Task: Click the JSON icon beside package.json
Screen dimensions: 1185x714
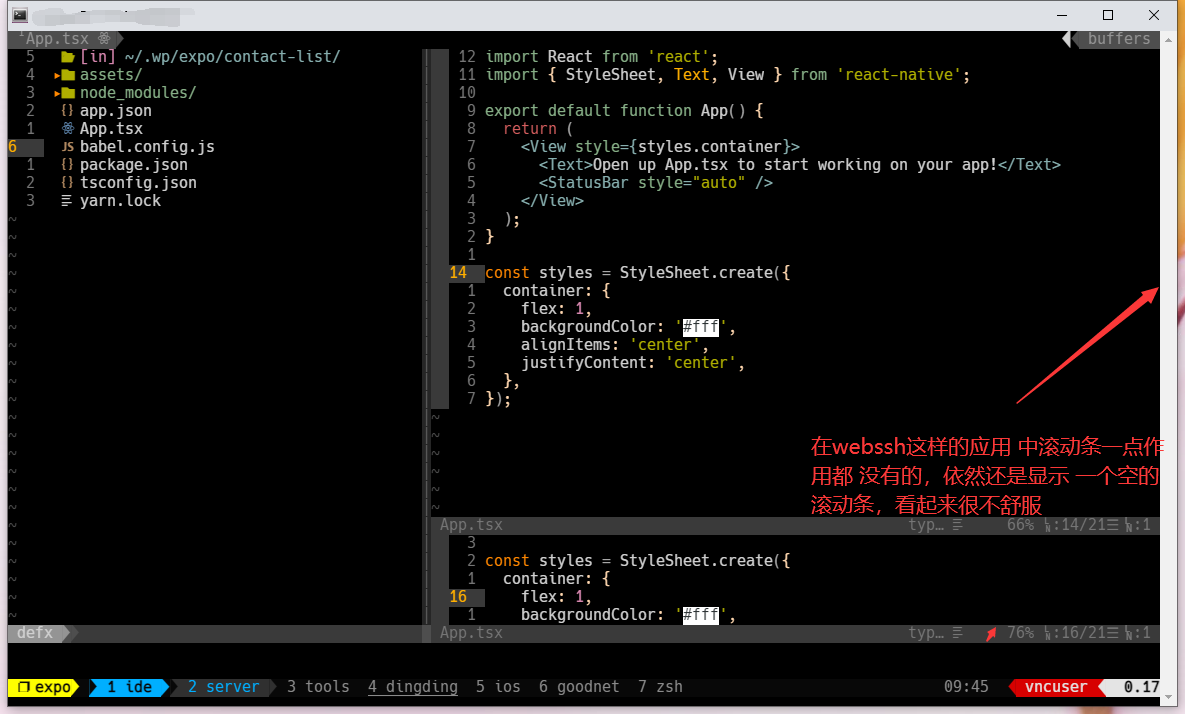Action: [x=67, y=165]
